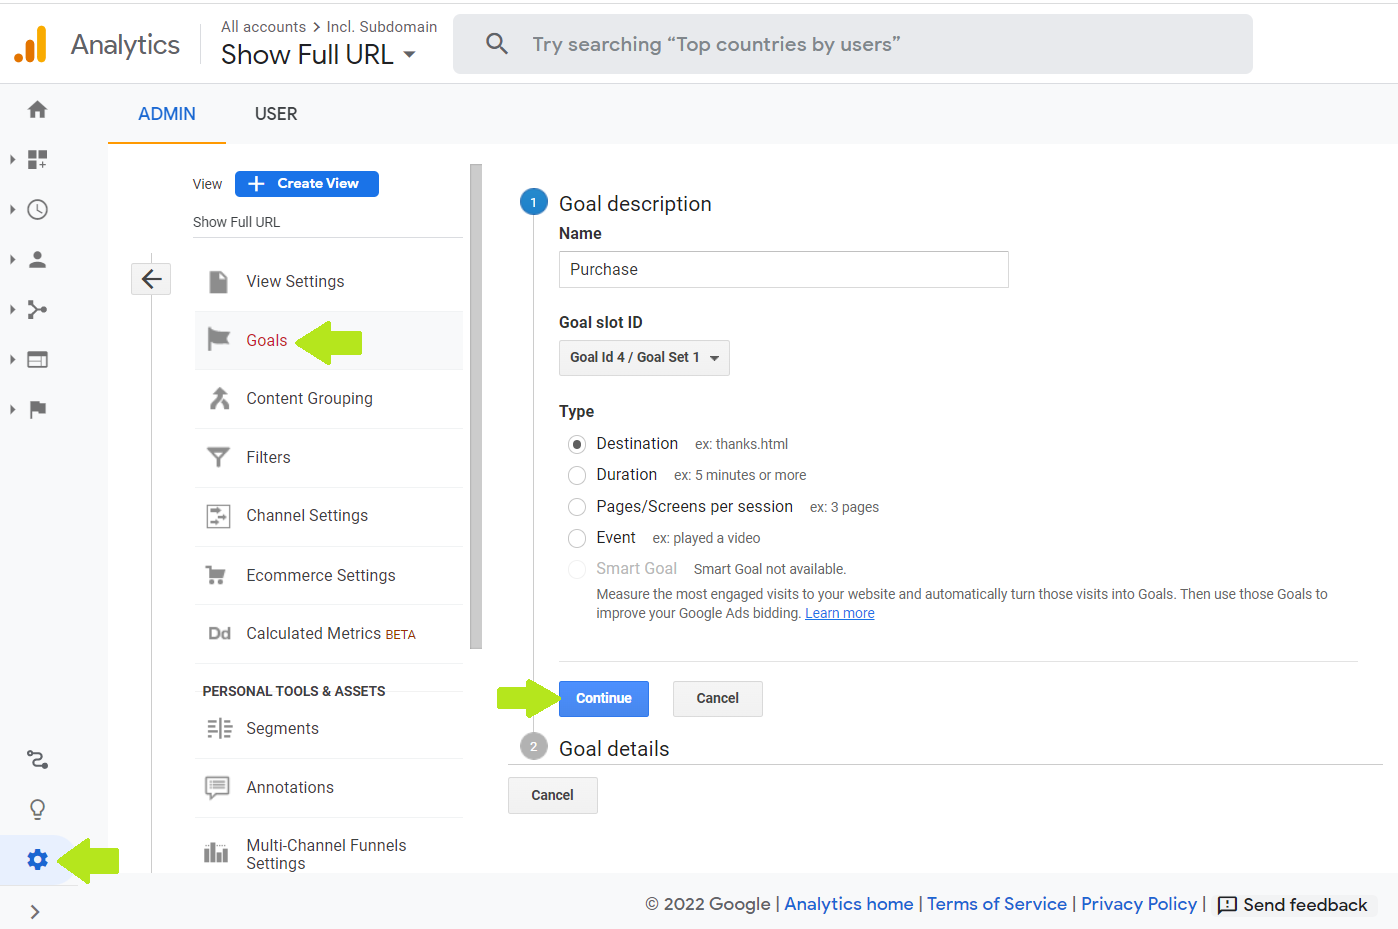This screenshot has width=1398, height=929.
Task: Expand the Realtime sidebar section arrow
Action: [x=12, y=209]
